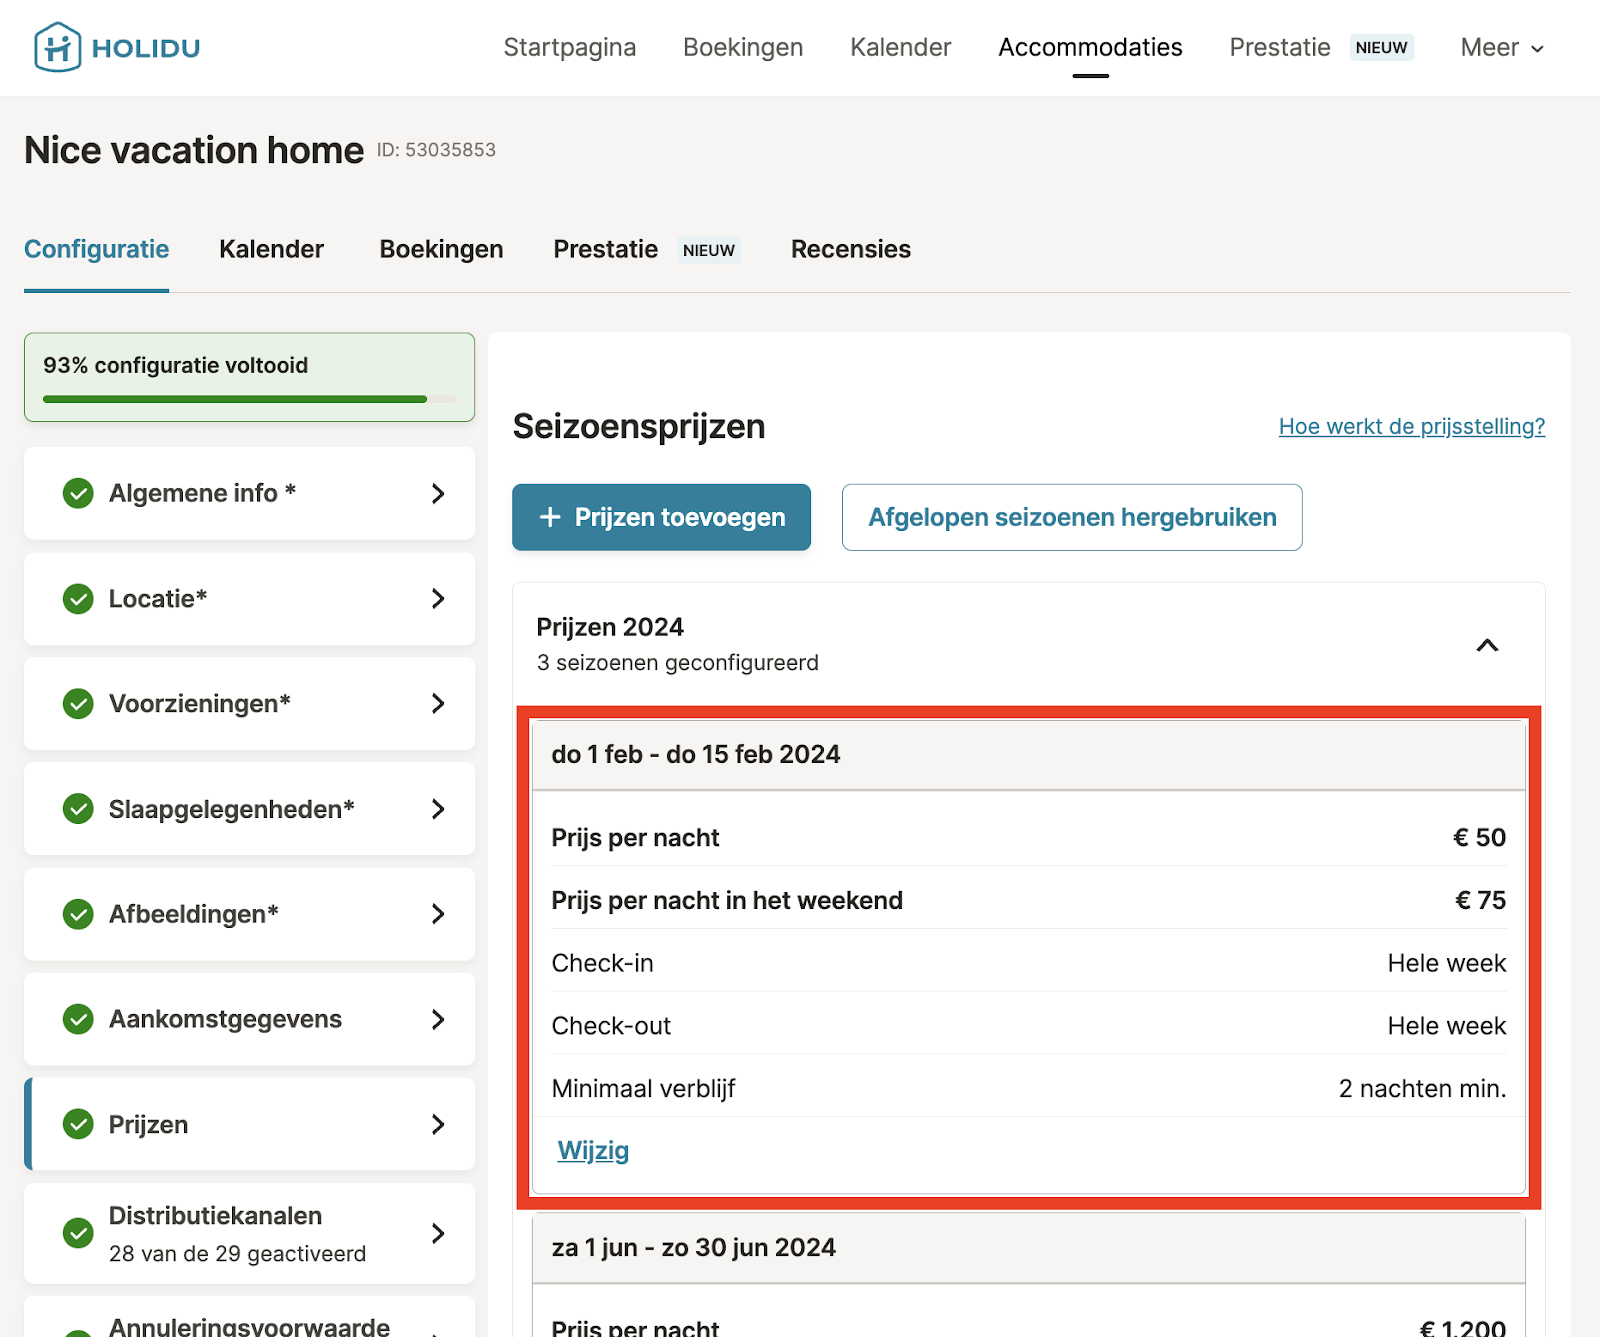Click Afgelopen seizoenen hergebruiken button
This screenshot has height=1337, width=1600.
point(1071,517)
